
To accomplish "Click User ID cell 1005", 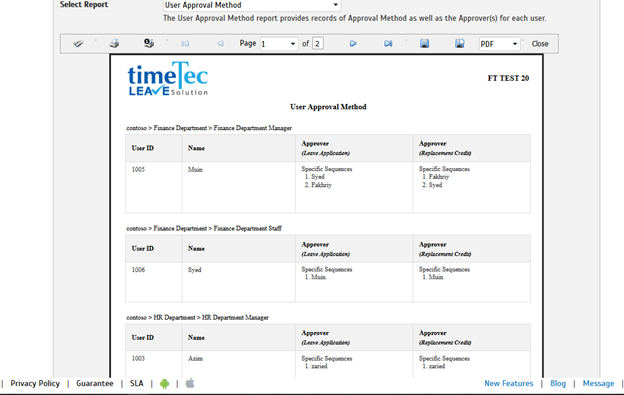I will pos(138,169).
